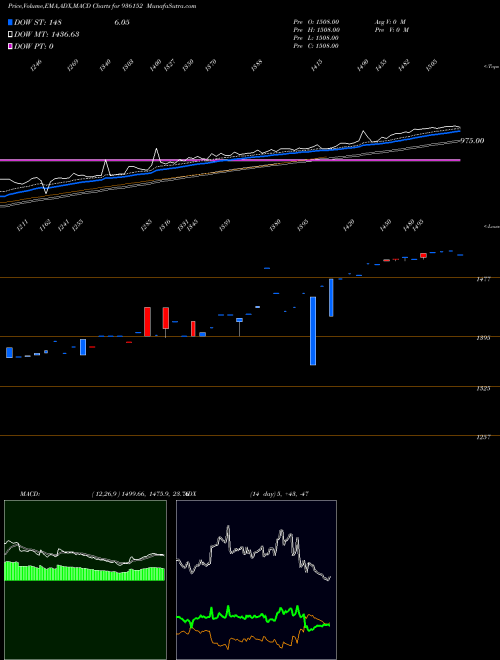
Task: Click the 'Pre H: 1508.00' high value
Action: 316,30
